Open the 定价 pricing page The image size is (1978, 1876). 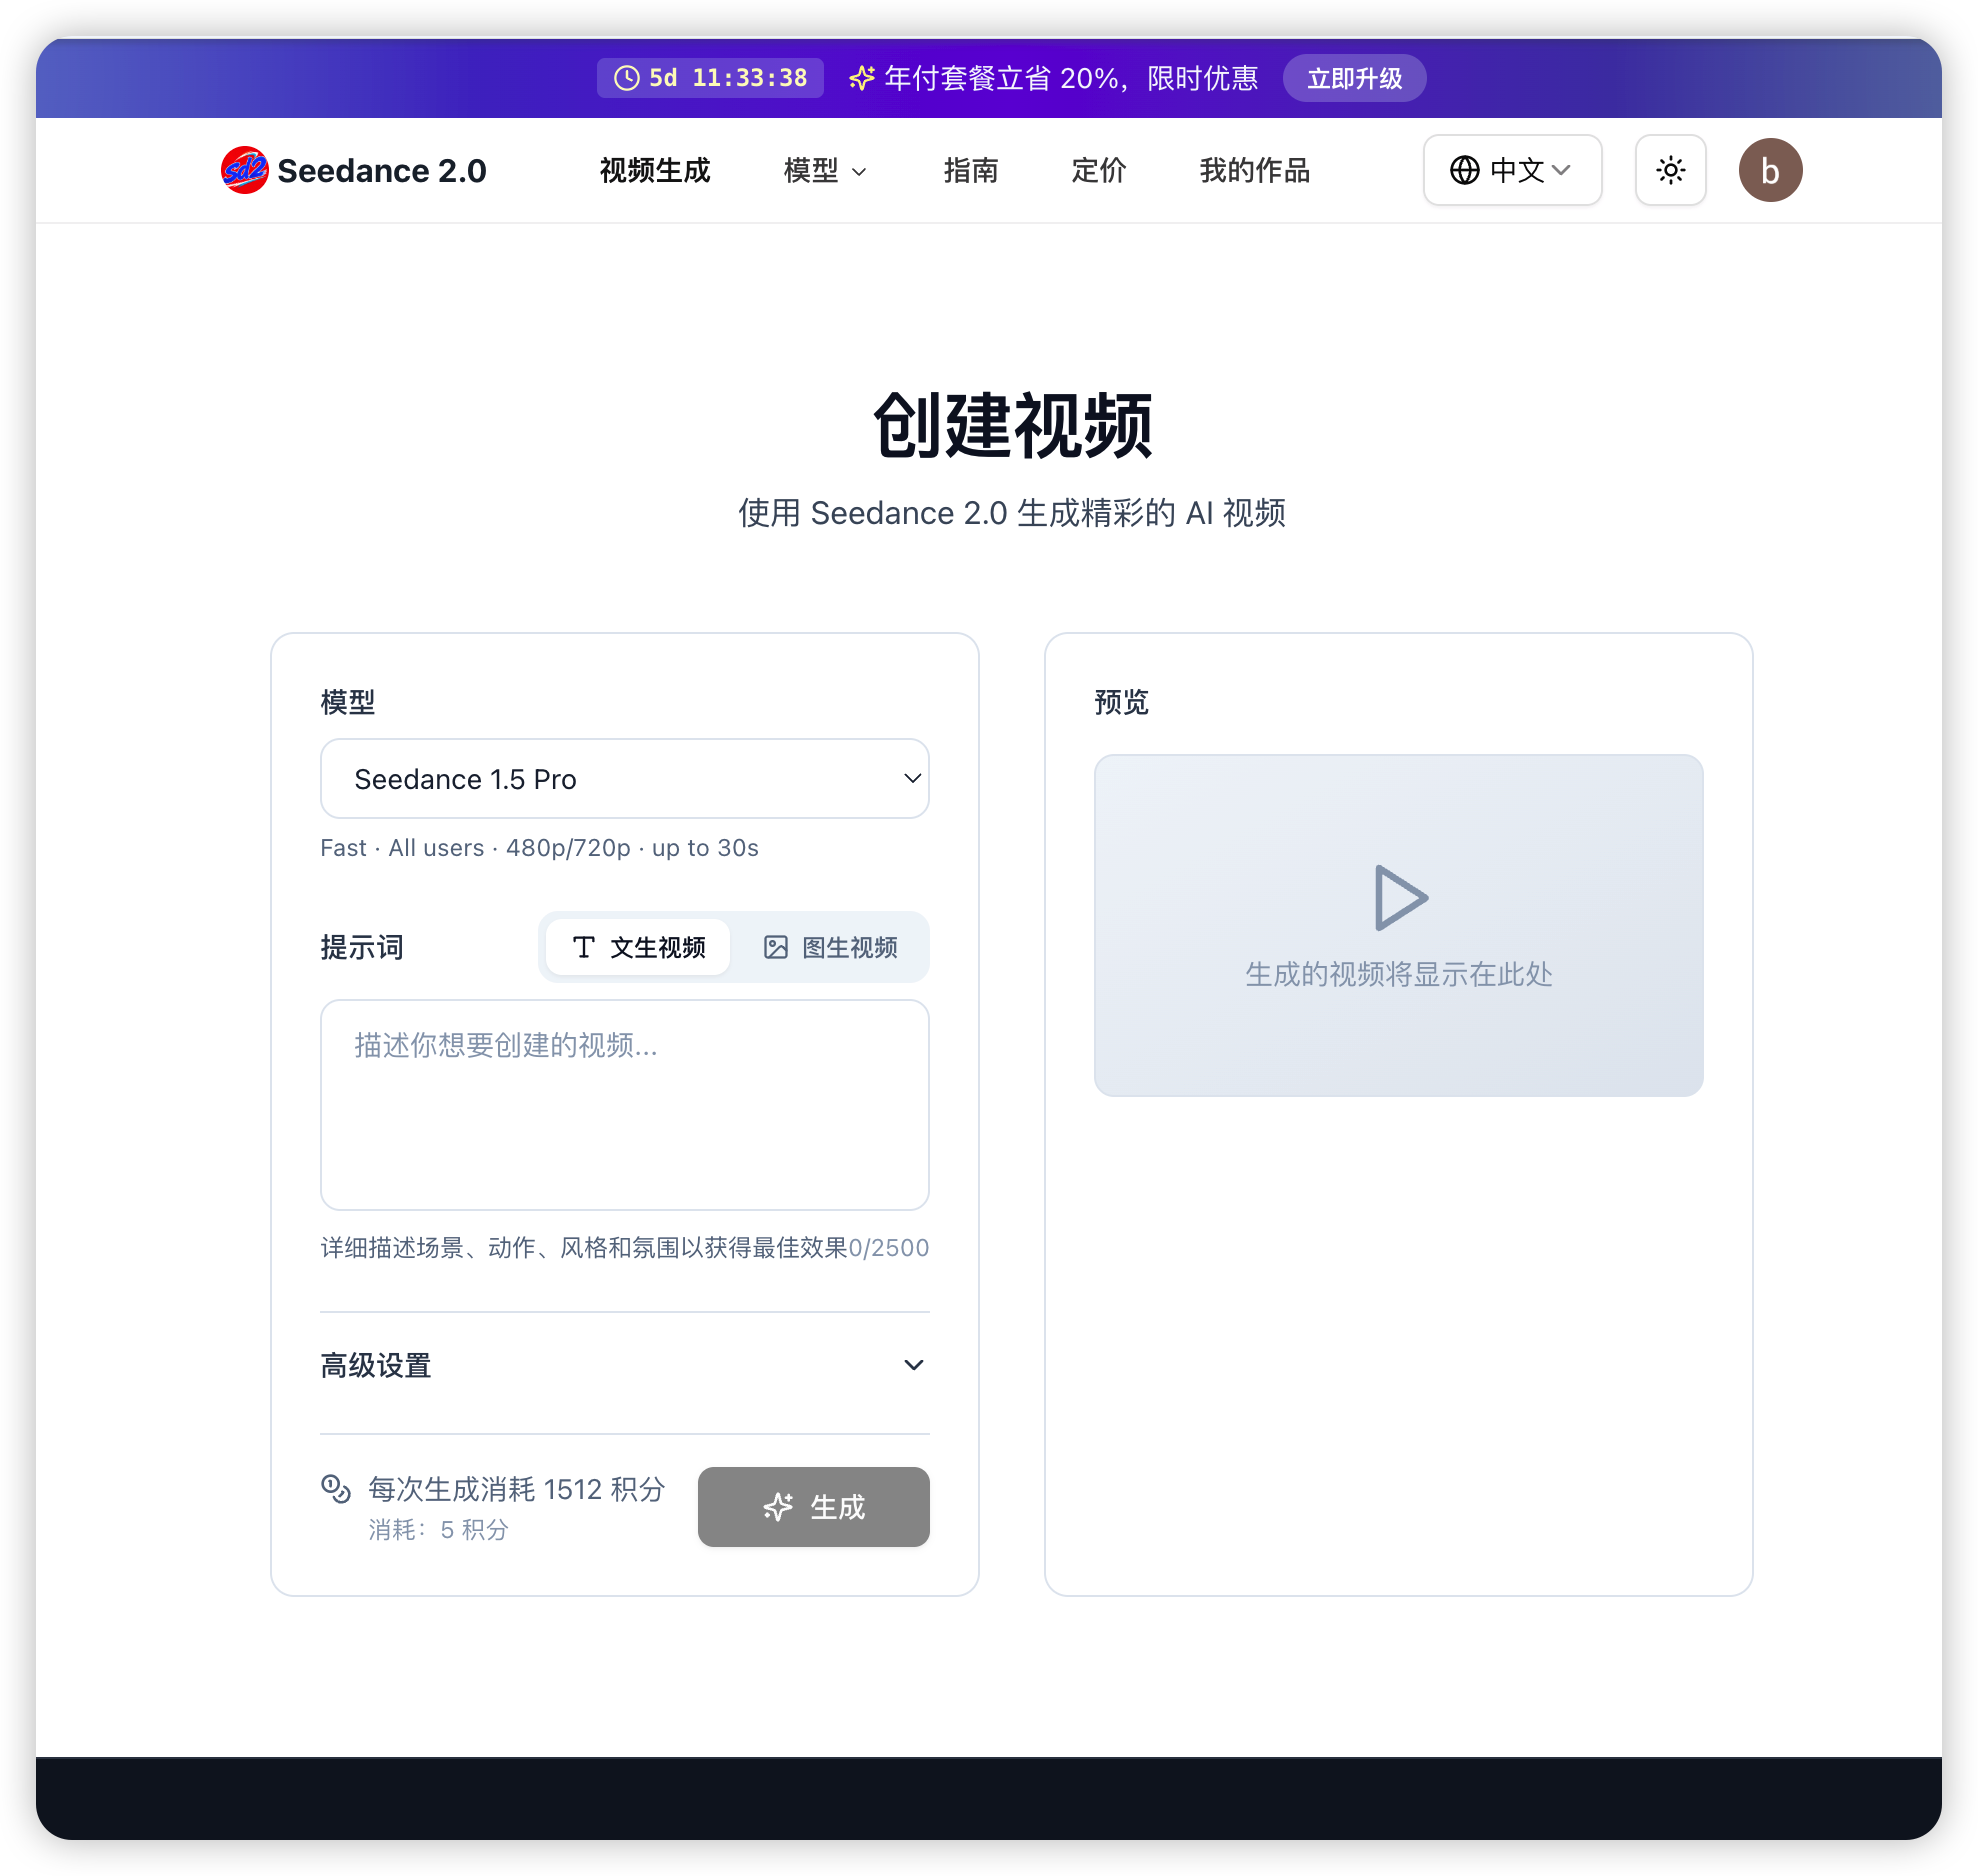pyautogui.click(x=1099, y=171)
